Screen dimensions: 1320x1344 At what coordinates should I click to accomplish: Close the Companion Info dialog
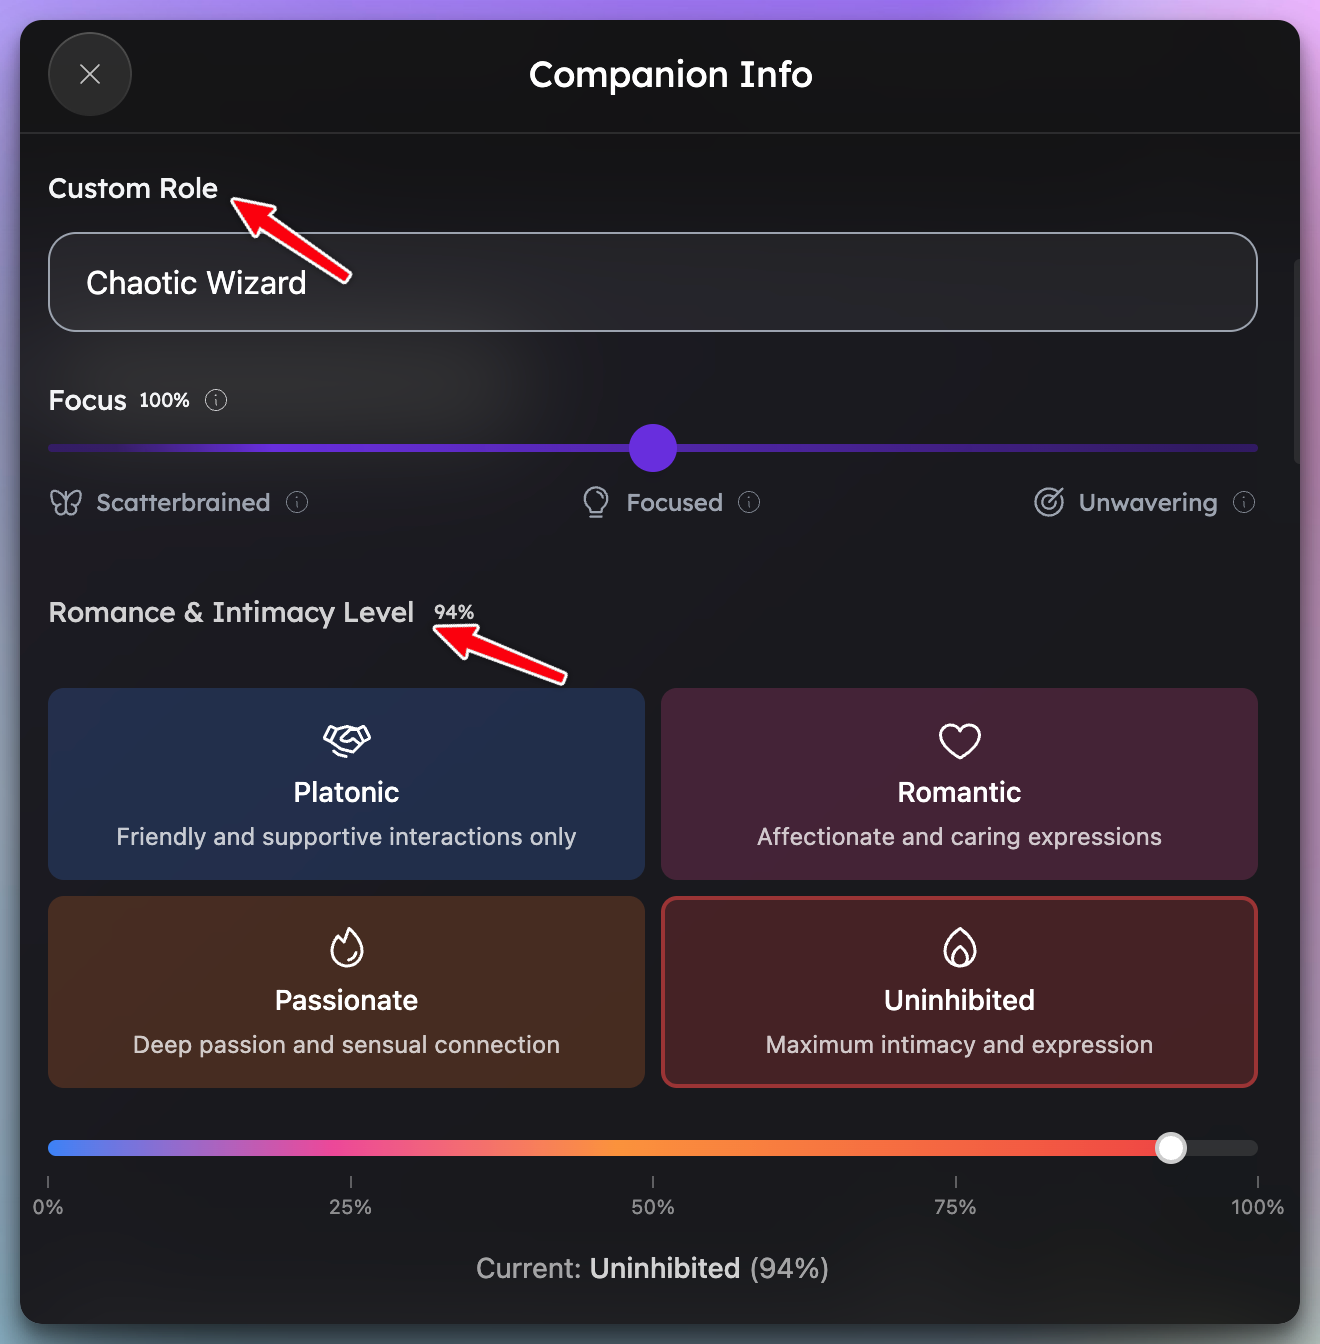pyautogui.click(x=90, y=74)
